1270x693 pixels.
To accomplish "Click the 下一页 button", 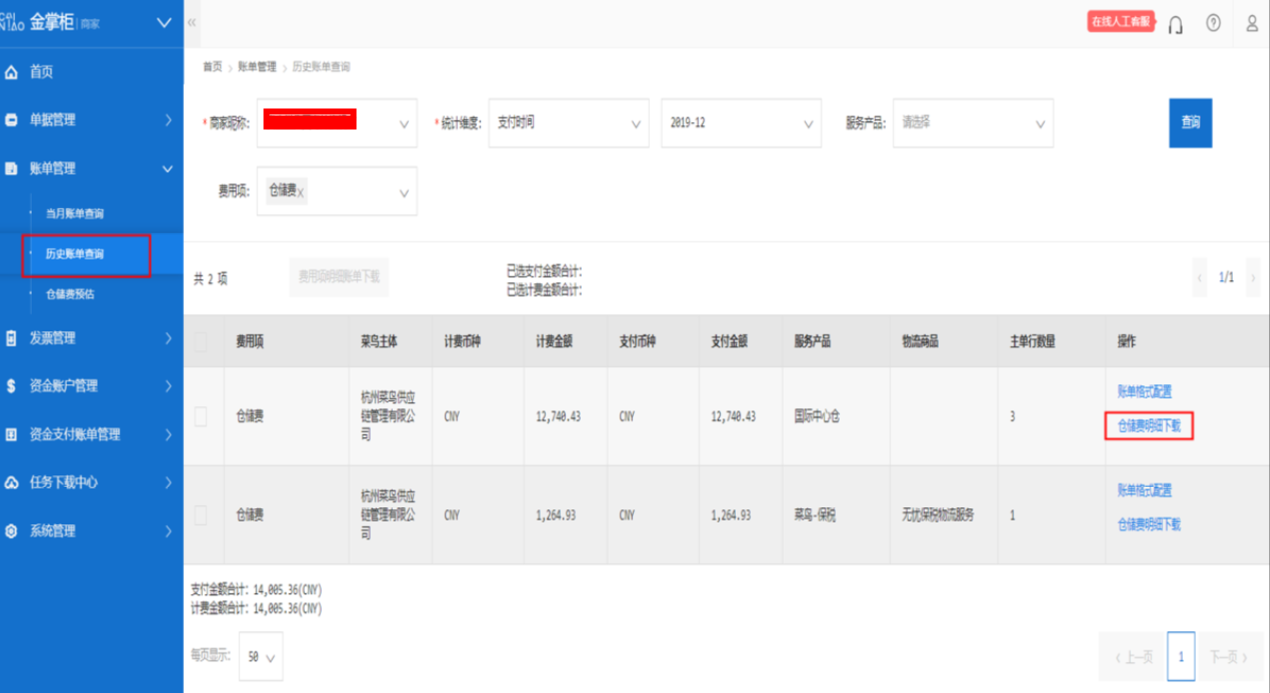I will pyautogui.click(x=1230, y=657).
